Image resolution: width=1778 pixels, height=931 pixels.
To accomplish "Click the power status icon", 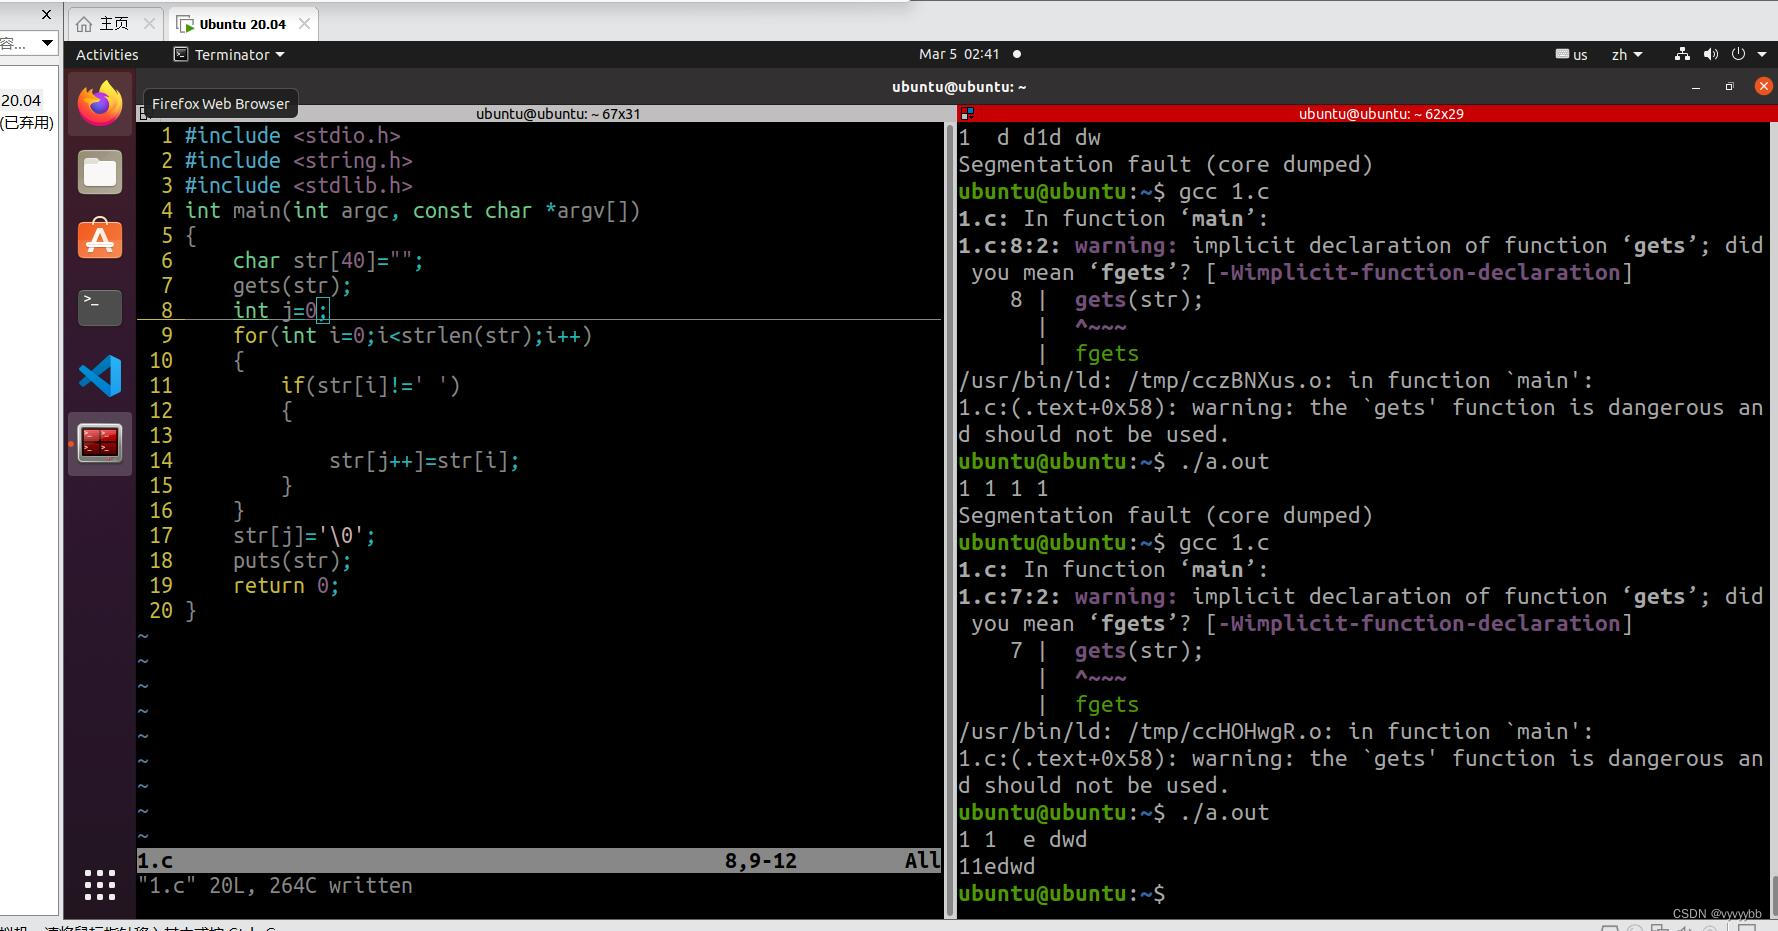I will [1738, 54].
